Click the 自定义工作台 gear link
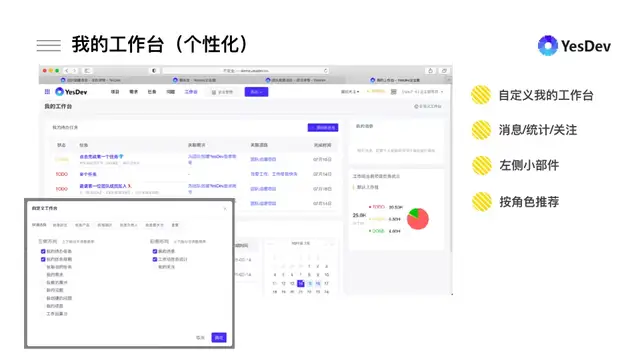The image size is (640, 360). click(x=427, y=106)
